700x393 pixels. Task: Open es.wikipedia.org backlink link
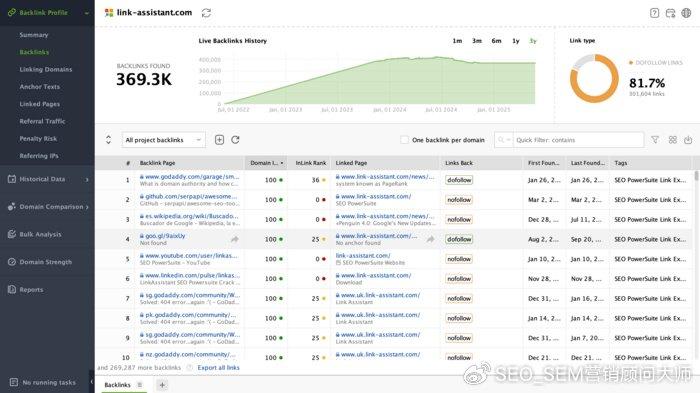click(192, 216)
